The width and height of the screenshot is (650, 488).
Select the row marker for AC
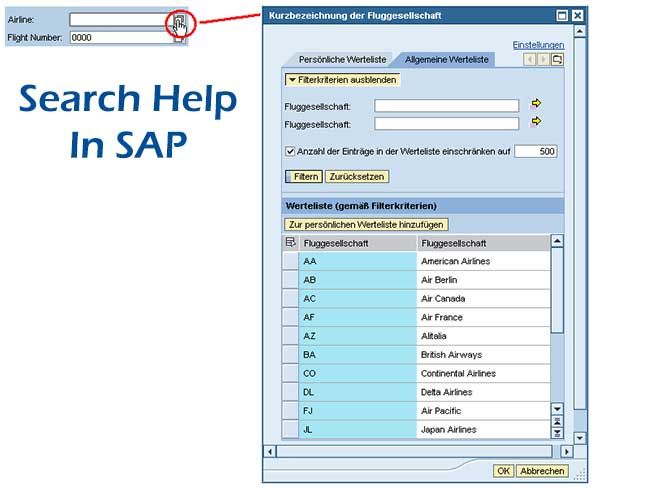point(291,299)
